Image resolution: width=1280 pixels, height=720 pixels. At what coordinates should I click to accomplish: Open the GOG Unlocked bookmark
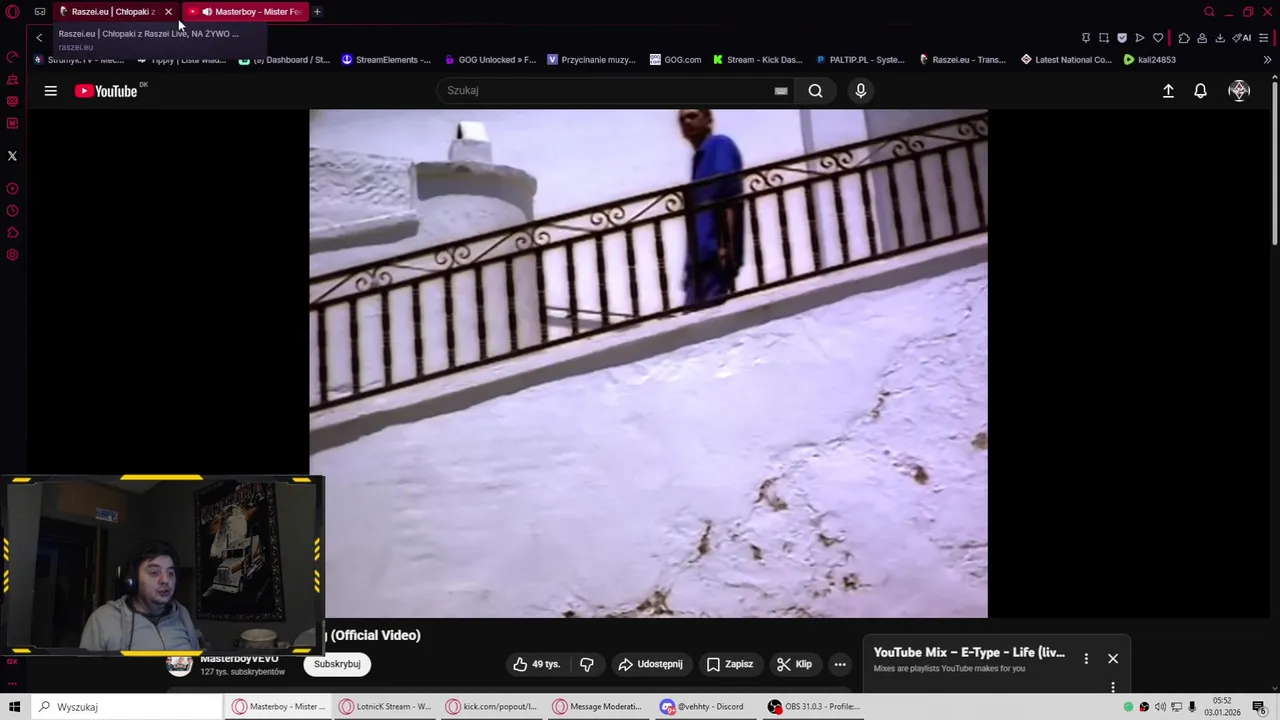490,60
